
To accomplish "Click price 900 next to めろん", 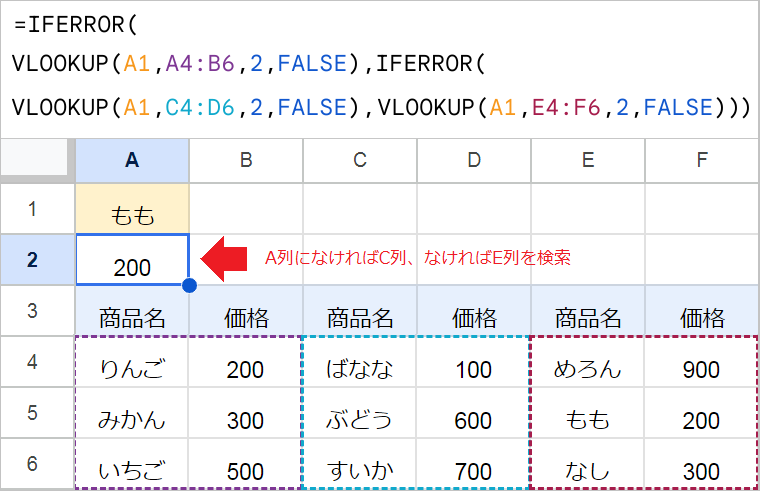I will coord(702,362).
